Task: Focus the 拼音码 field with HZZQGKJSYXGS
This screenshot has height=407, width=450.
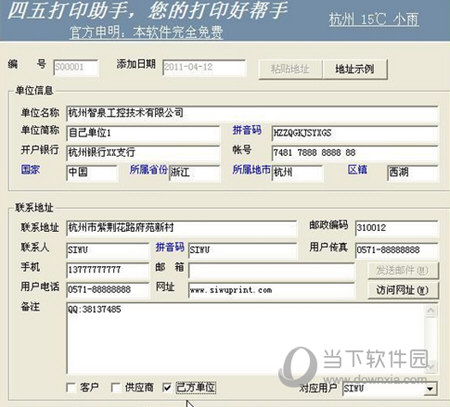Action: (355, 133)
